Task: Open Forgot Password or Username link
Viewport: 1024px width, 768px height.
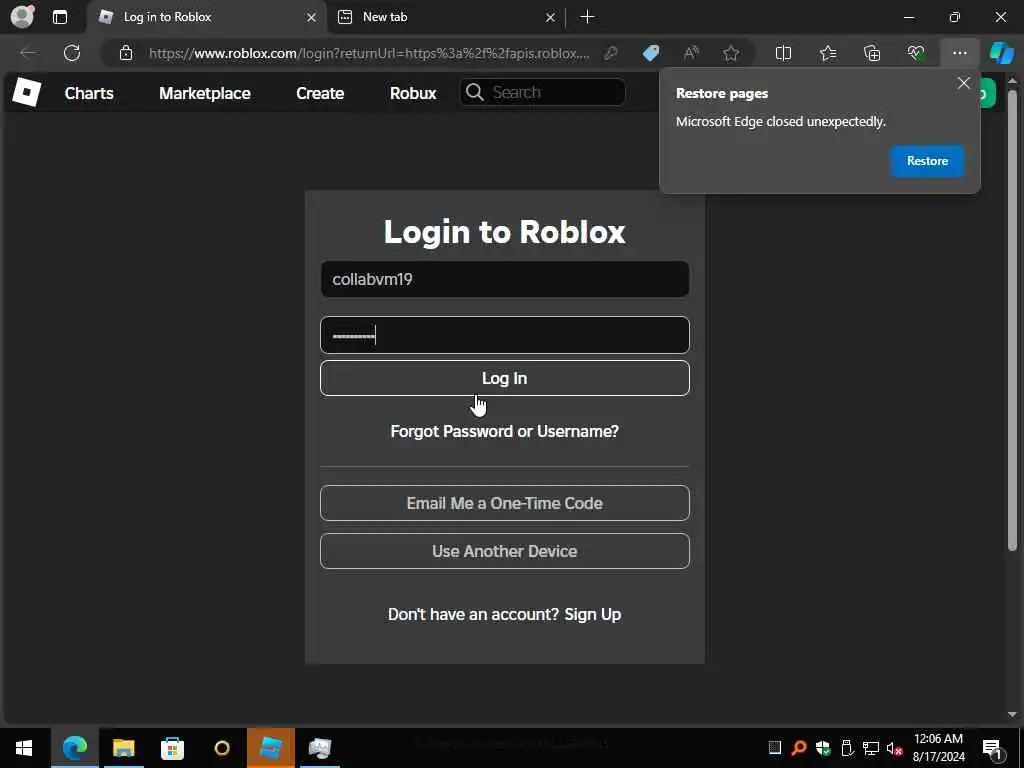Action: tap(504, 431)
